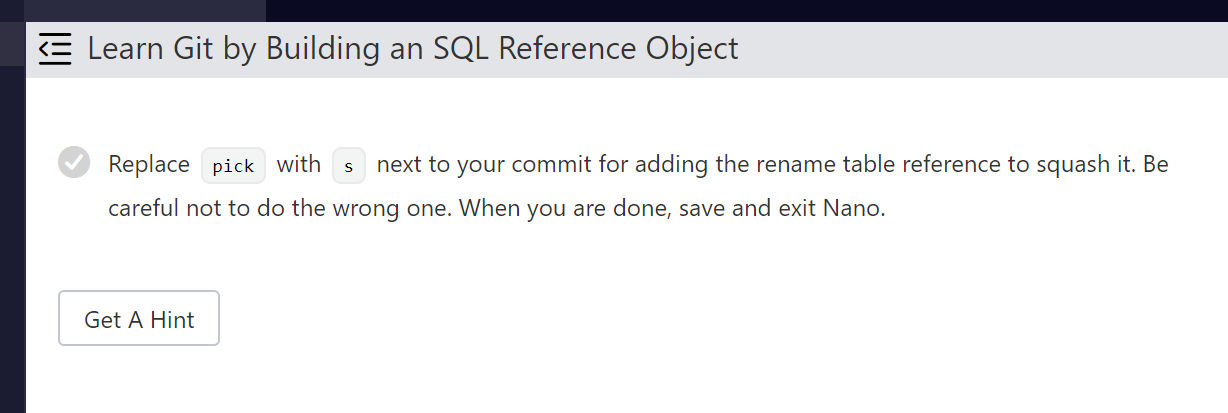Viewport: 1228px width, 413px height.
Task: Click the gray completed checkmark icon
Action: click(x=74, y=162)
